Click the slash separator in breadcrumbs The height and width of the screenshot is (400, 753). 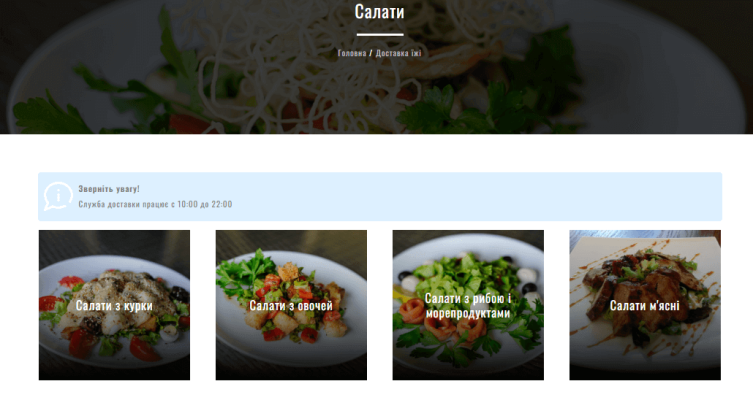(x=371, y=53)
